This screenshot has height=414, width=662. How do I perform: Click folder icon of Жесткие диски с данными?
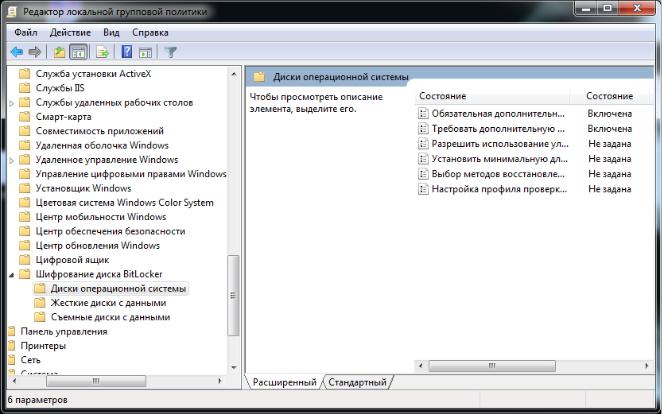[x=40, y=303]
